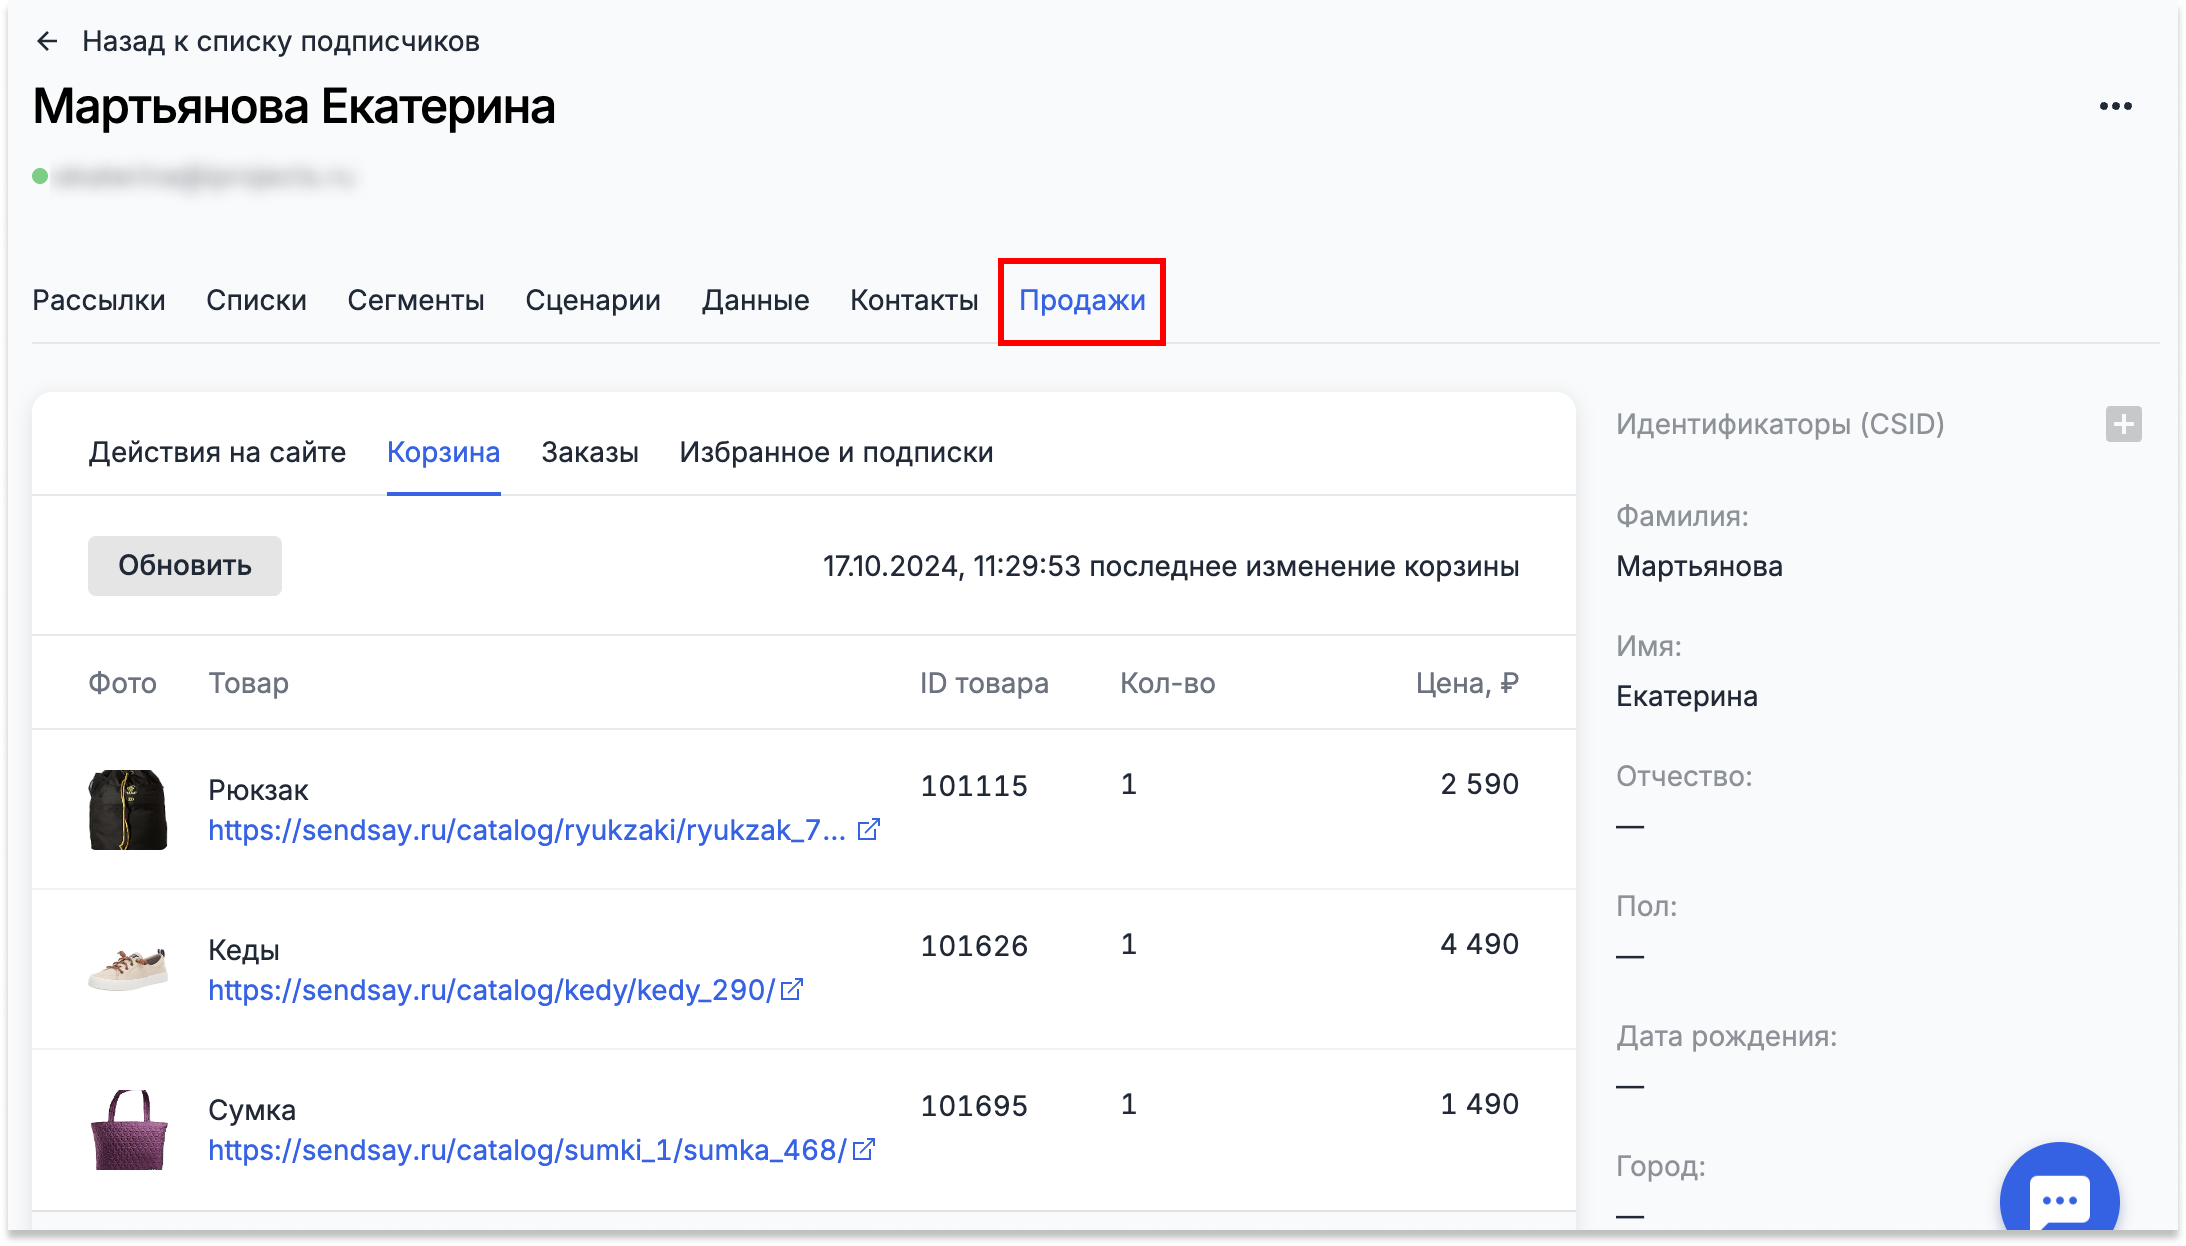Viewport: 2186px width, 1246px height.
Task: Click the Рюкзак product photo
Action: (x=128, y=810)
